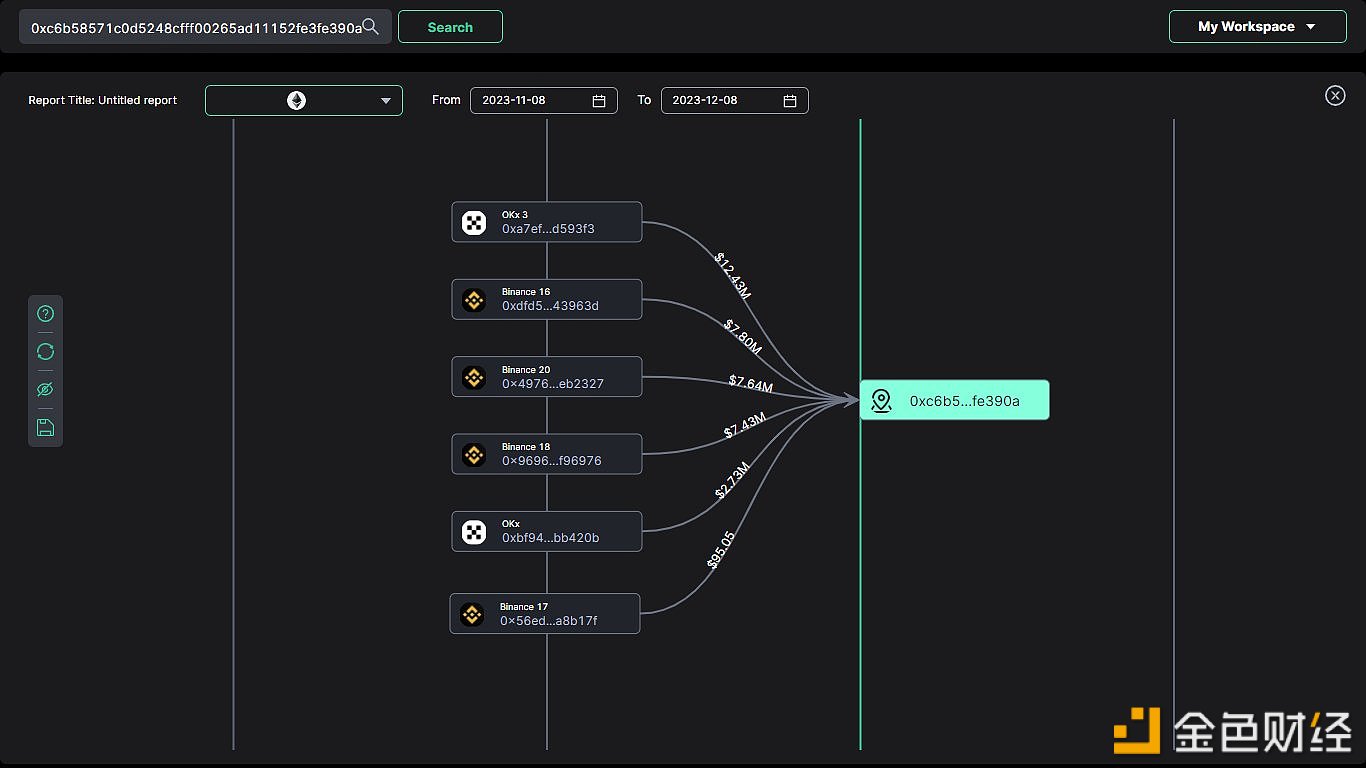Edit the From date 2023-11-08 field

(x=544, y=100)
